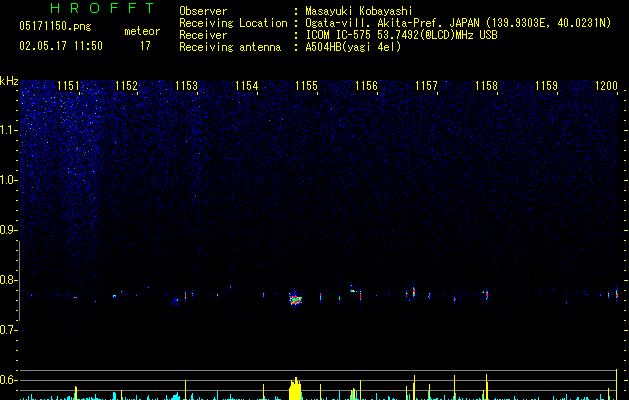Click the 1153 time marker
Image resolution: width=629 pixels, height=400 pixels.
pos(187,86)
